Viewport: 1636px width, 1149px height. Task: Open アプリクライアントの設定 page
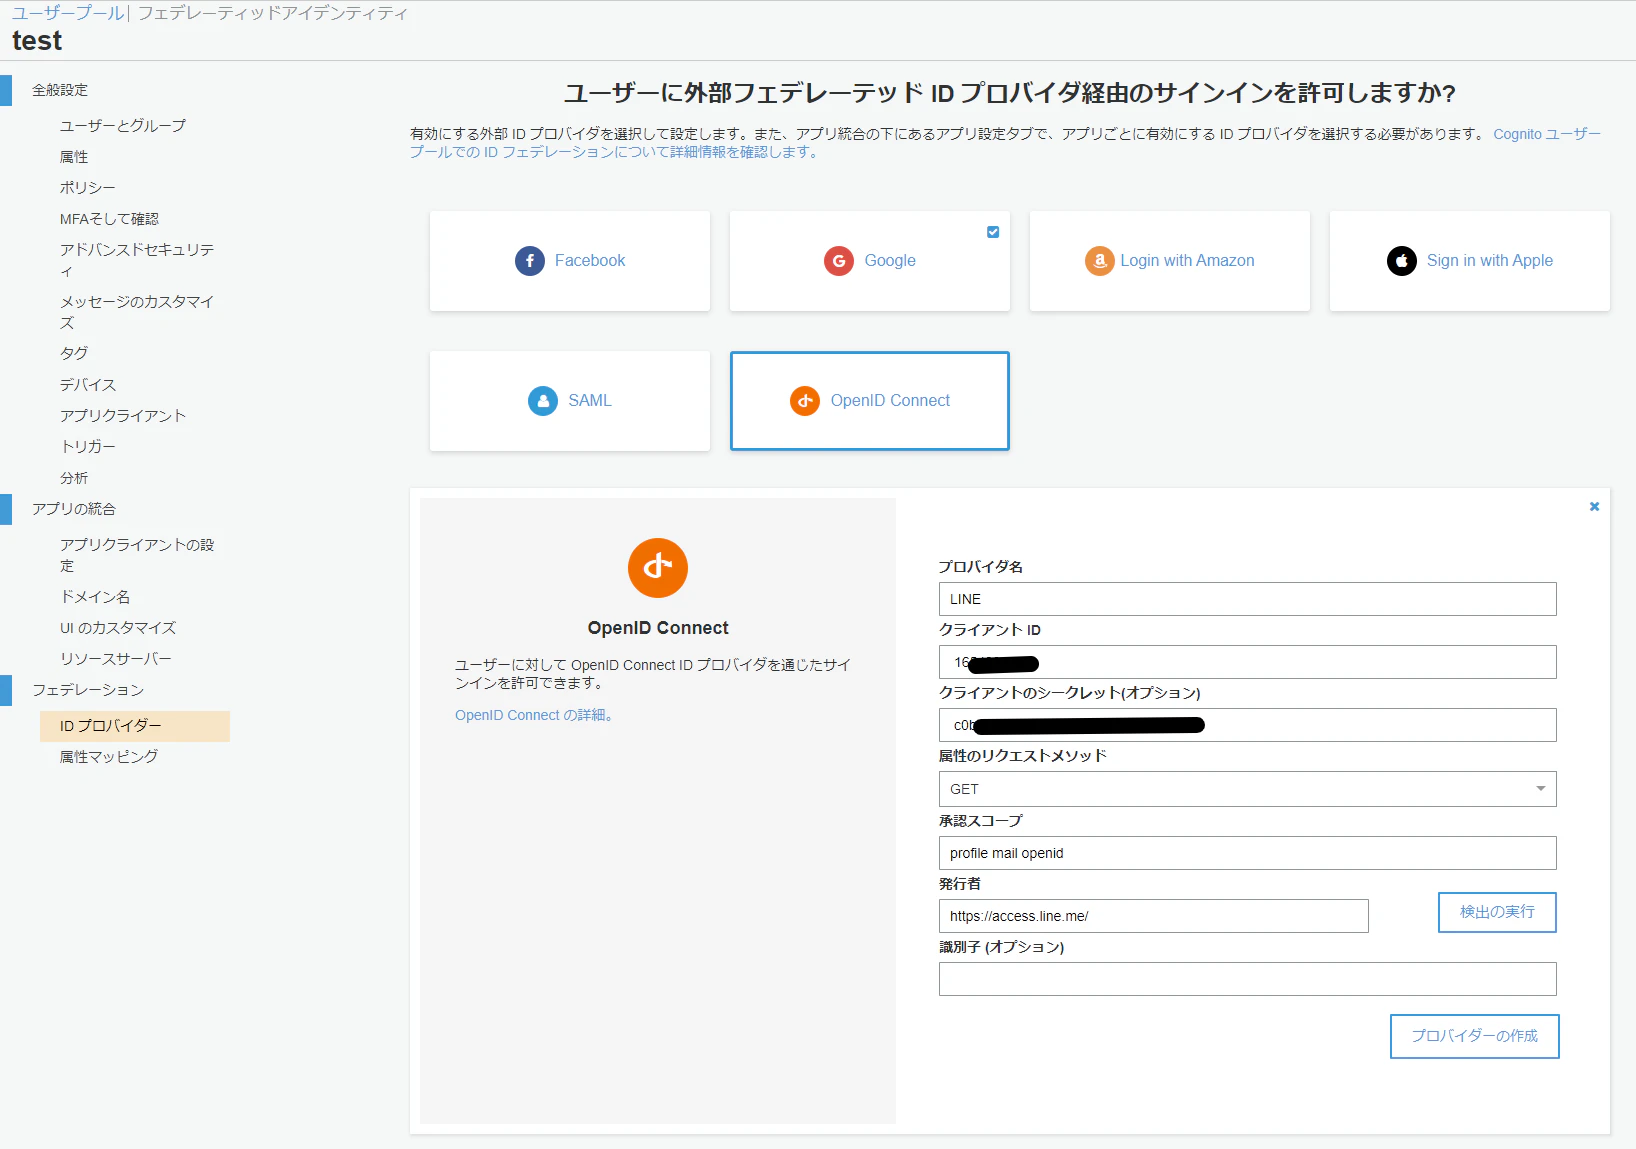click(x=137, y=555)
